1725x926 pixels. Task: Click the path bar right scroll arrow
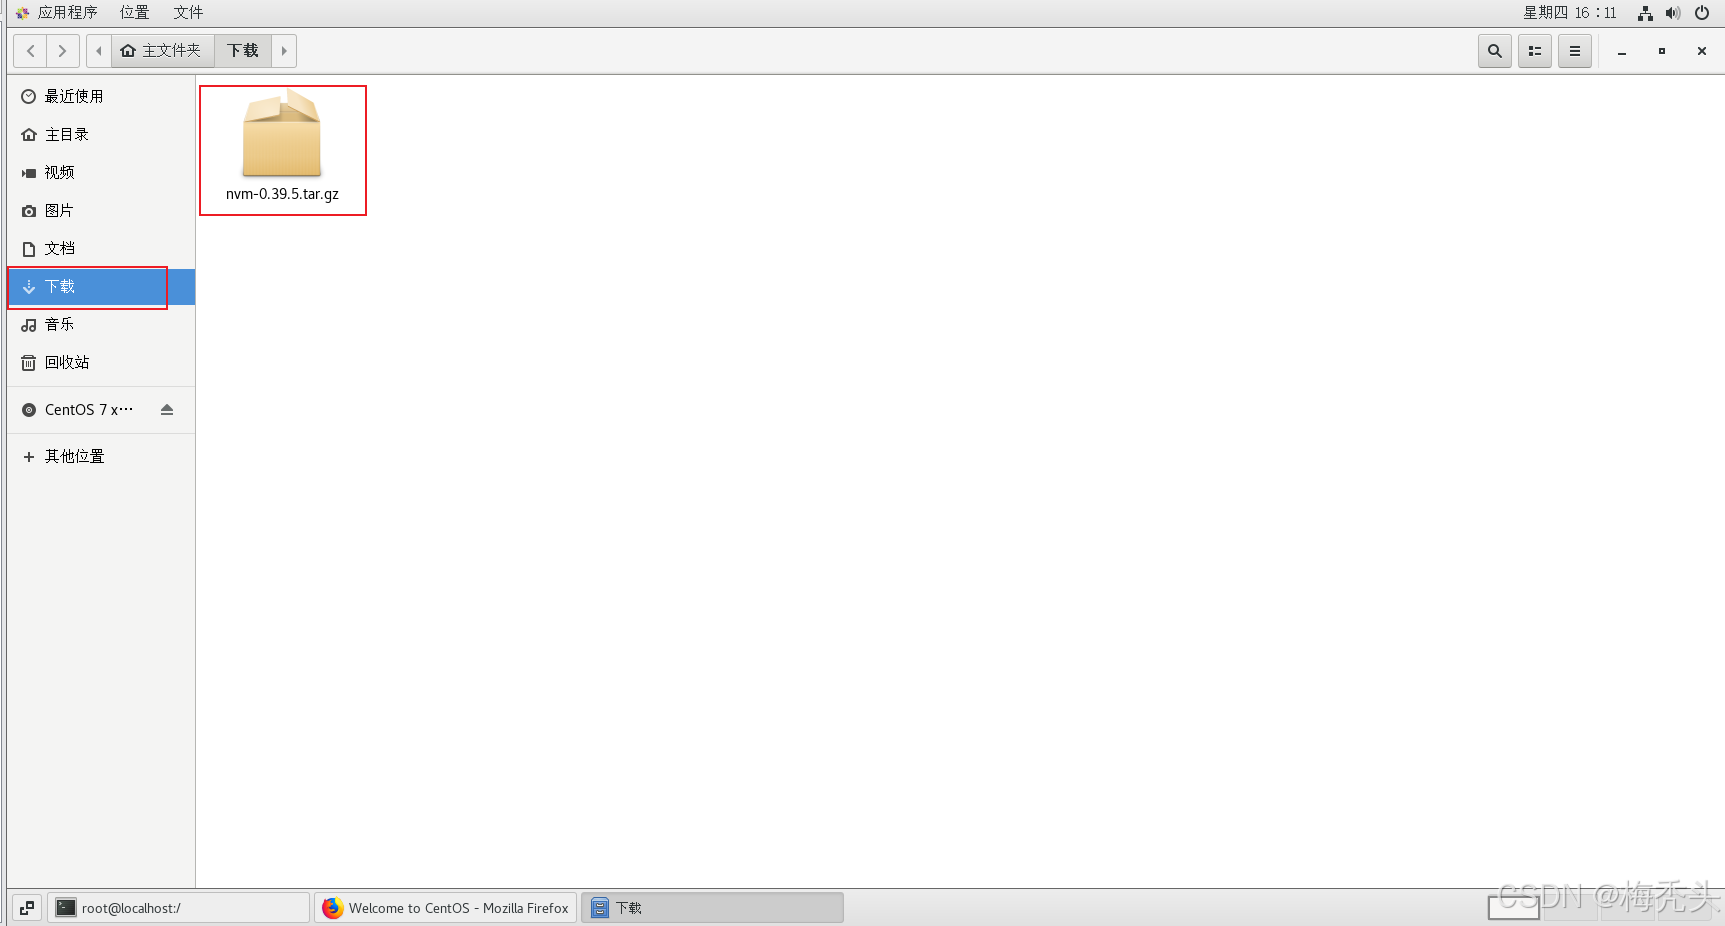pyautogui.click(x=284, y=51)
